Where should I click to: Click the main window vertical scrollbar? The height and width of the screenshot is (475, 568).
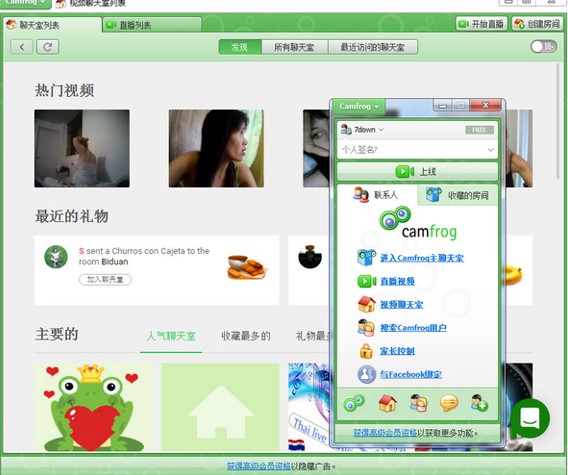558,121
